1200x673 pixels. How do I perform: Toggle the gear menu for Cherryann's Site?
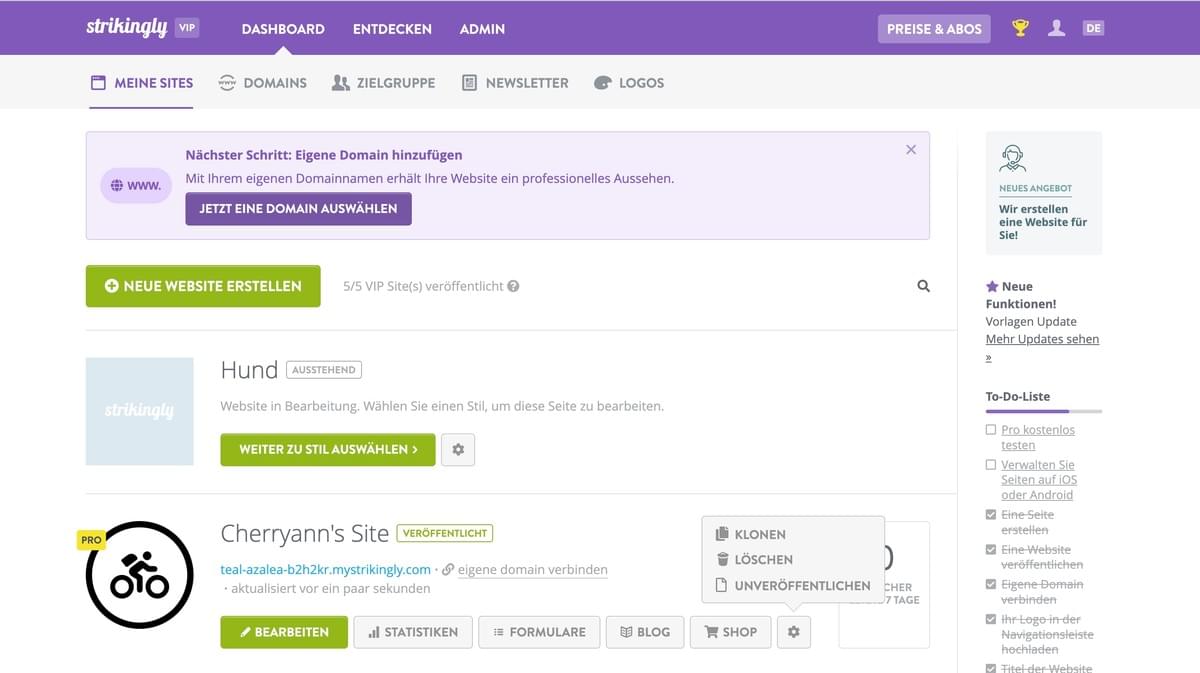pyautogui.click(x=794, y=632)
